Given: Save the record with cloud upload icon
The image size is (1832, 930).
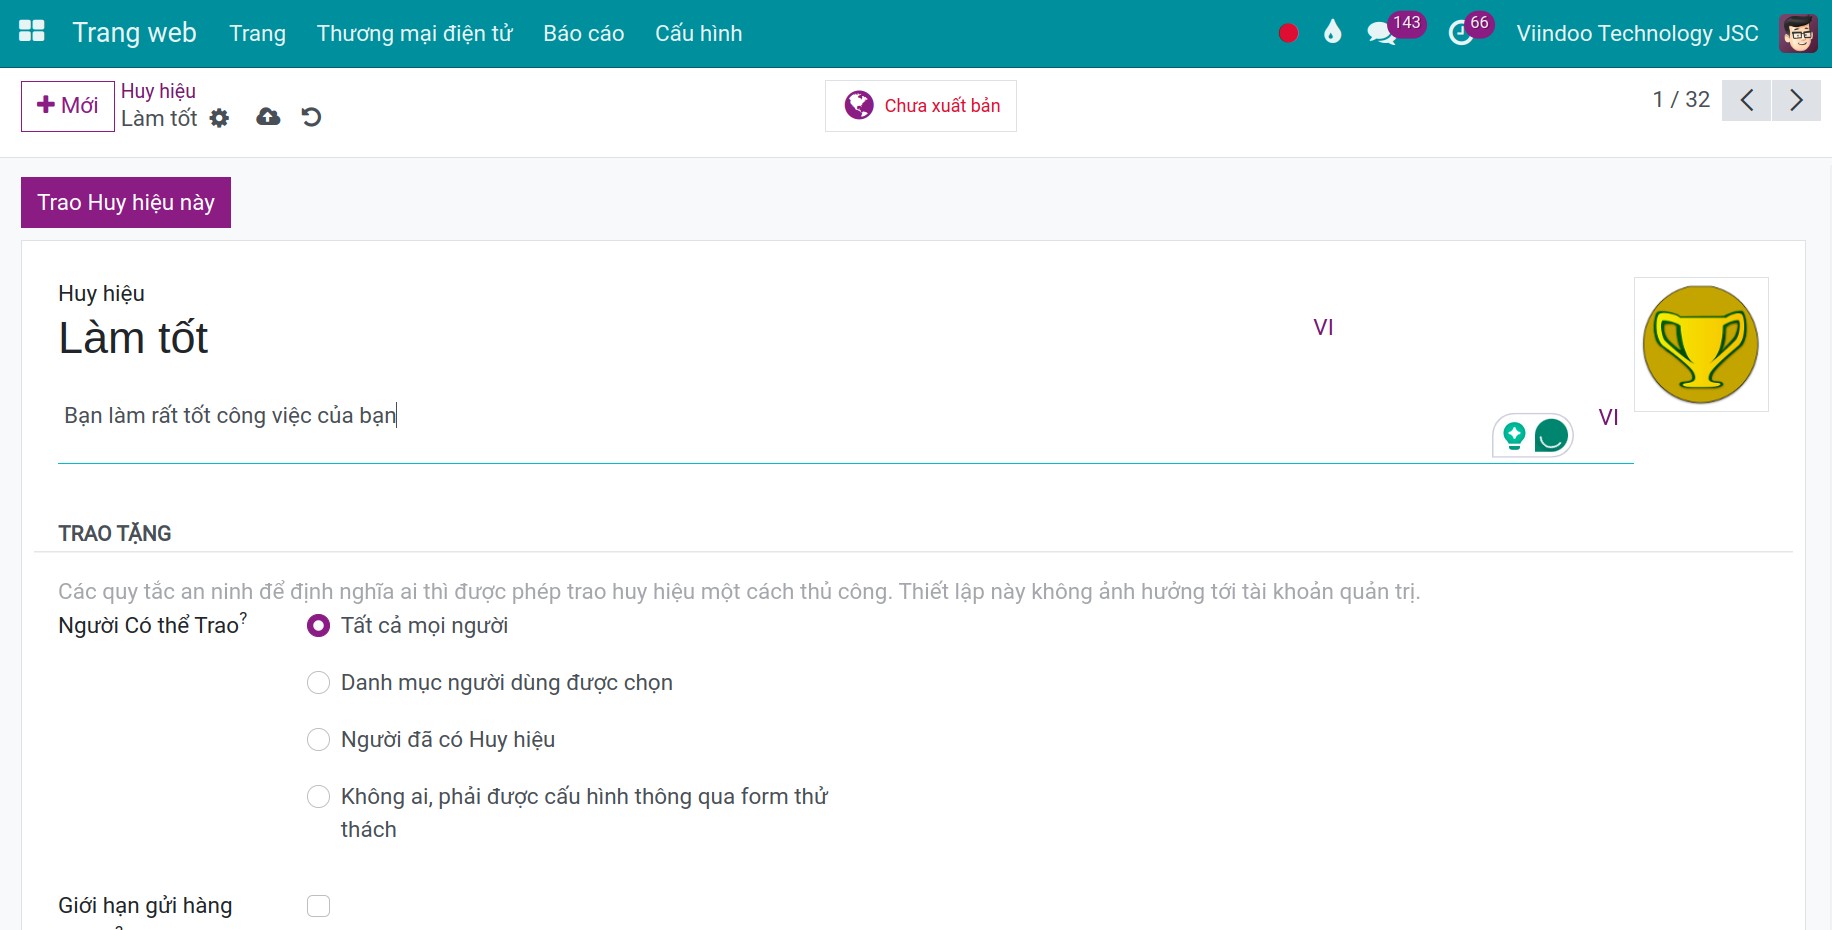Looking at the screenshot, I should tap(268, 117).
